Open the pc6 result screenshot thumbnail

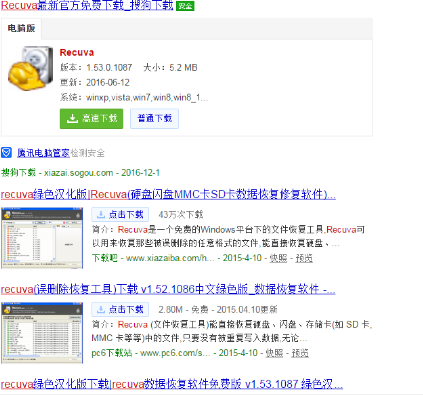click(x=42, y=332)
